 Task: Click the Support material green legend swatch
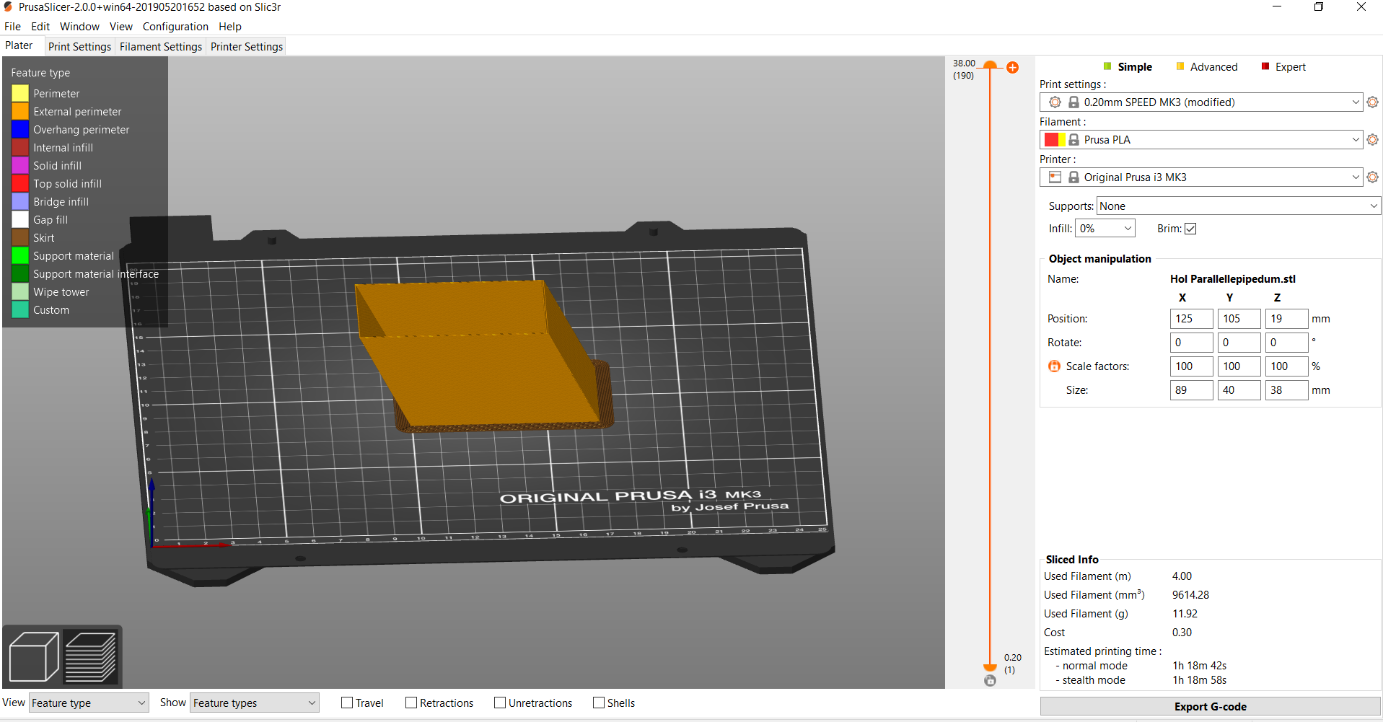(20, 256)
